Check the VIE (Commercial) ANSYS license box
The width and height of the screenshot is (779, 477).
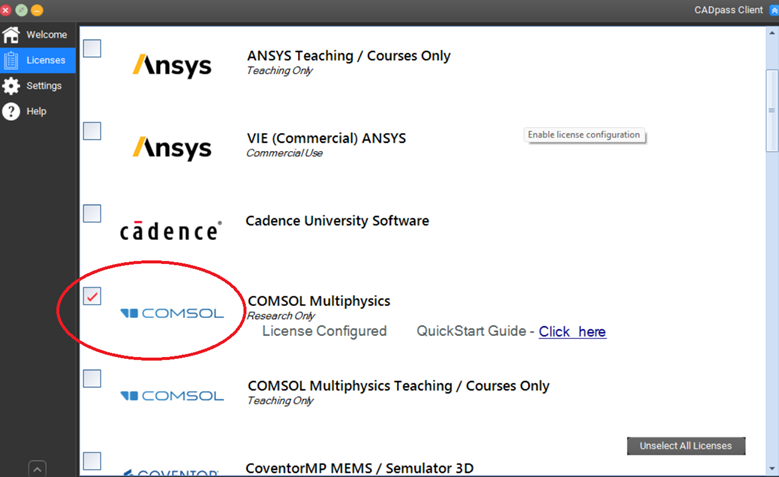click(x=92, y=131)
